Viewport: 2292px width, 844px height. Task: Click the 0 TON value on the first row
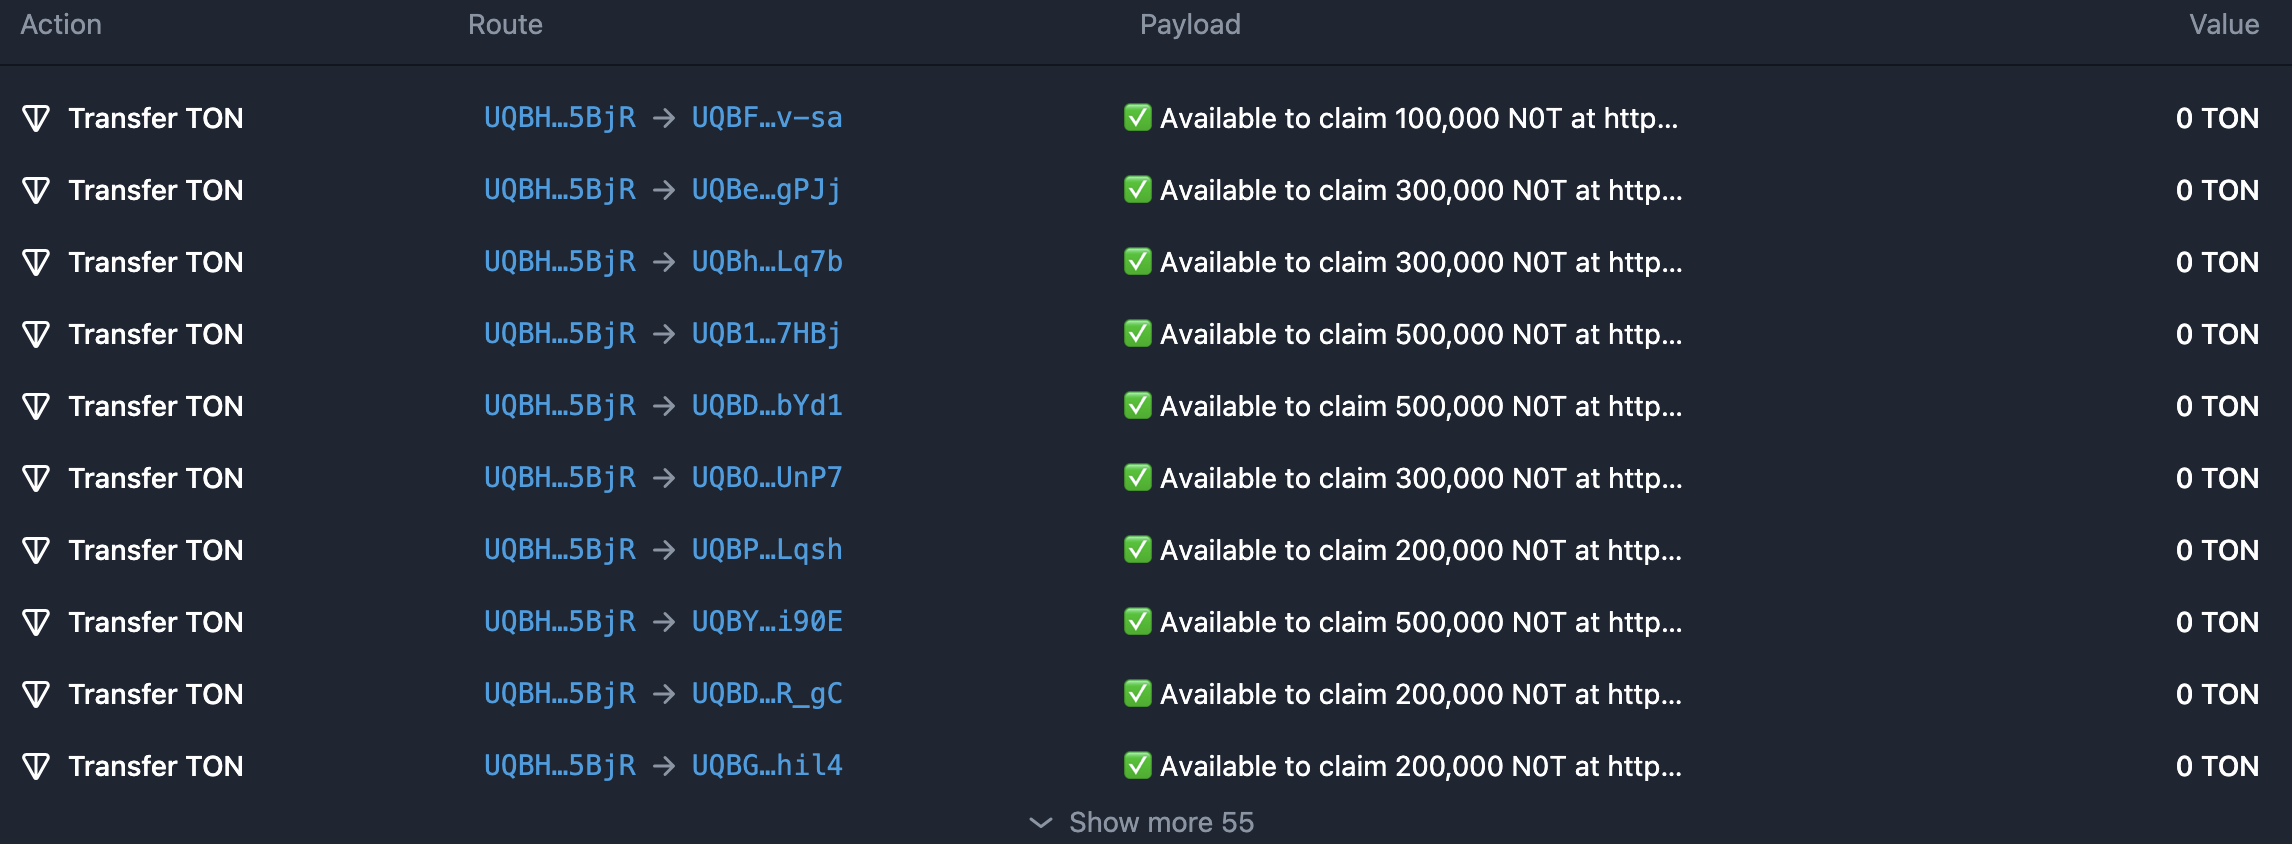(x=2218, y=118)
